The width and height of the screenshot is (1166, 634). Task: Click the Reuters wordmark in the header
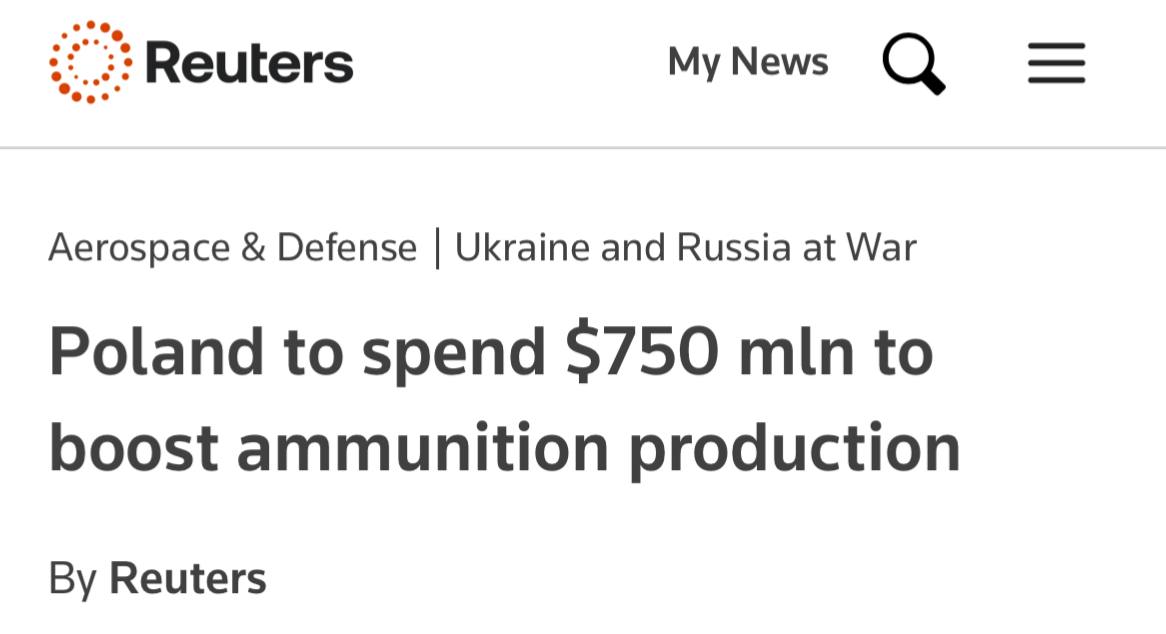tap(249, 63)
